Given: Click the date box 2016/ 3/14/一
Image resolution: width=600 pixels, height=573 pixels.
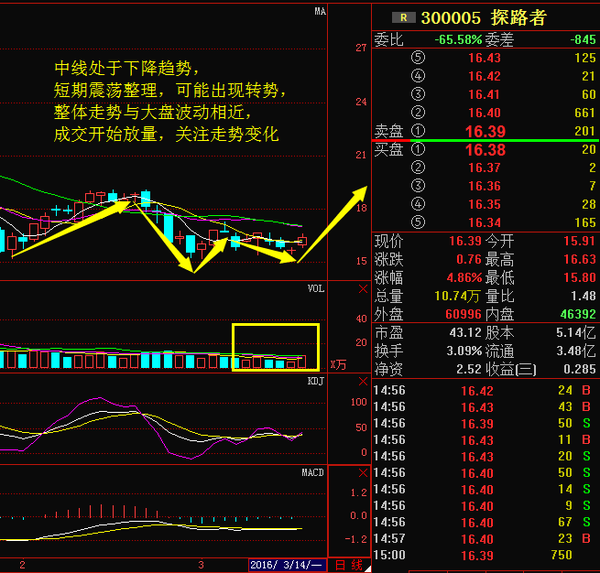Looking at the screenshot, I should pos(287,565).
